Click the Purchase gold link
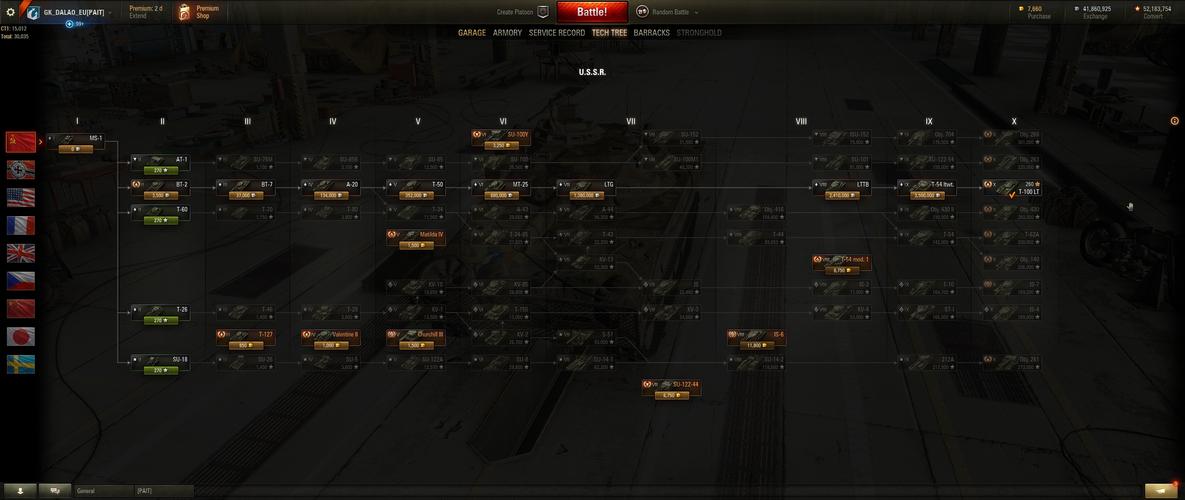This screenshot has width=1185, height=500. tap(1038, 16)
